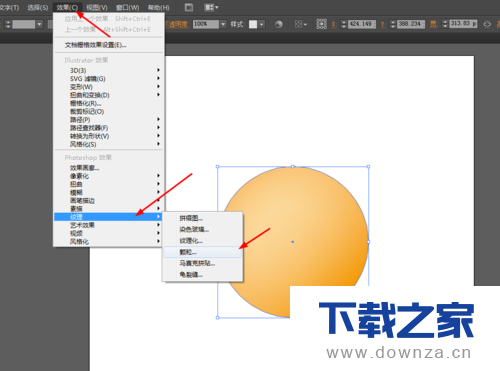Expand the 变形(W) submenu
The image size is (500, 371).
point(109,87)
